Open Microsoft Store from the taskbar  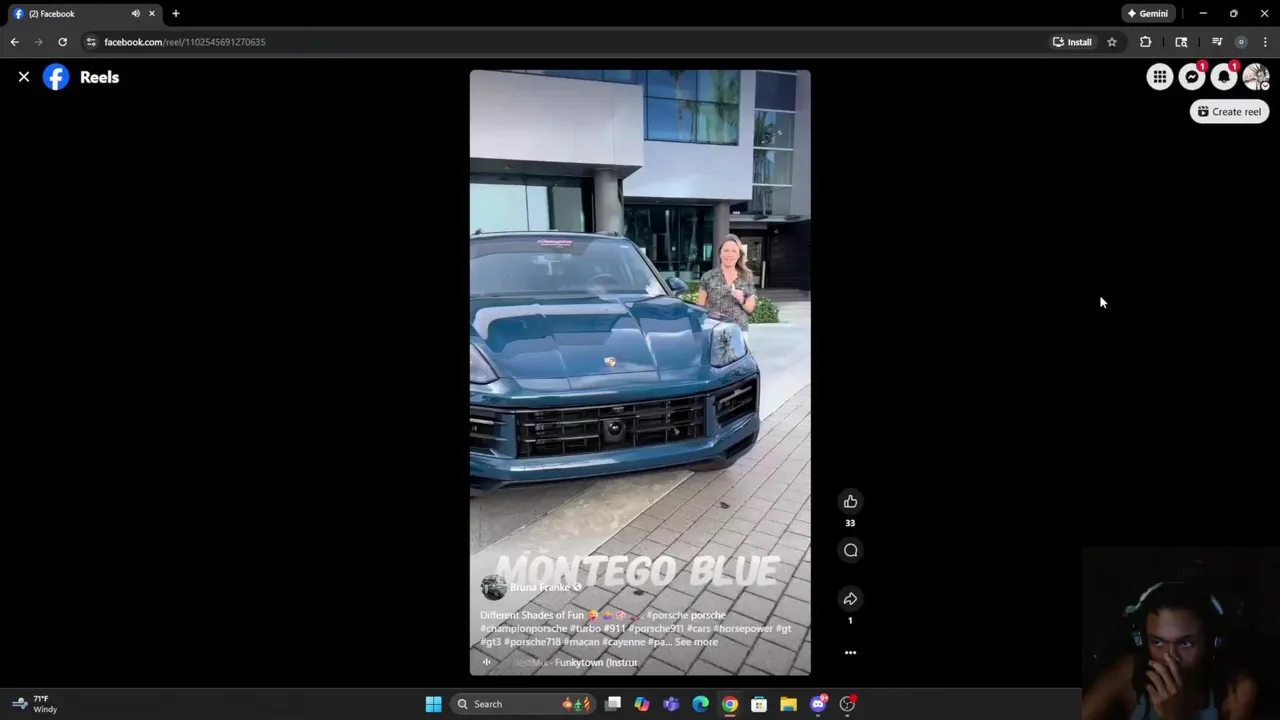pyautogui.click(x=759, y=704)
